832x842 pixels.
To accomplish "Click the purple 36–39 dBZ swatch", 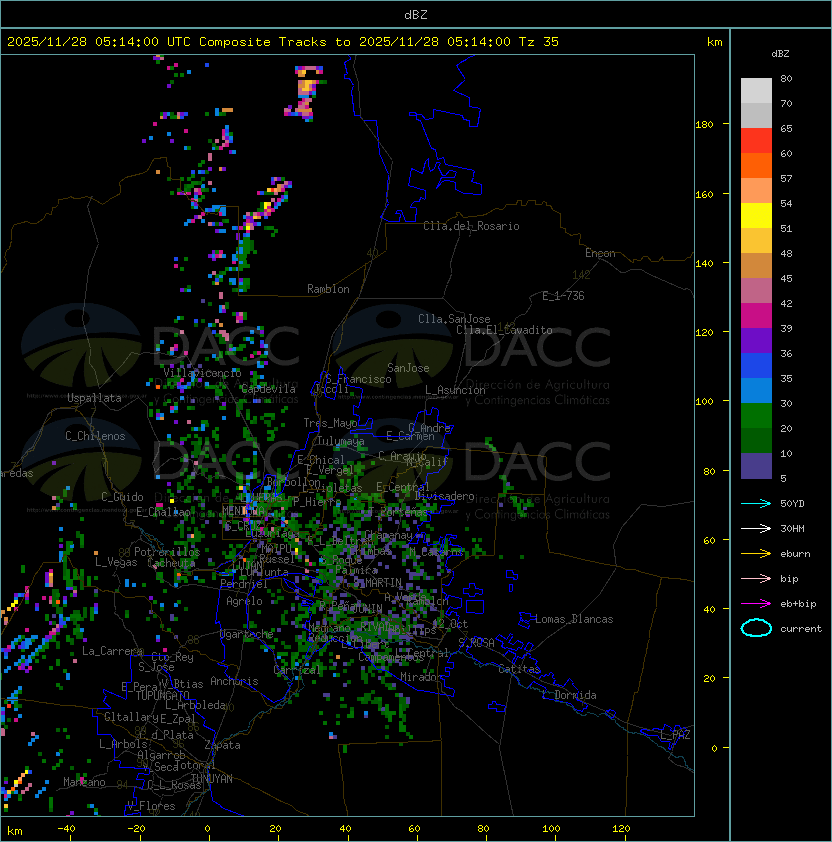I will 756,340.
